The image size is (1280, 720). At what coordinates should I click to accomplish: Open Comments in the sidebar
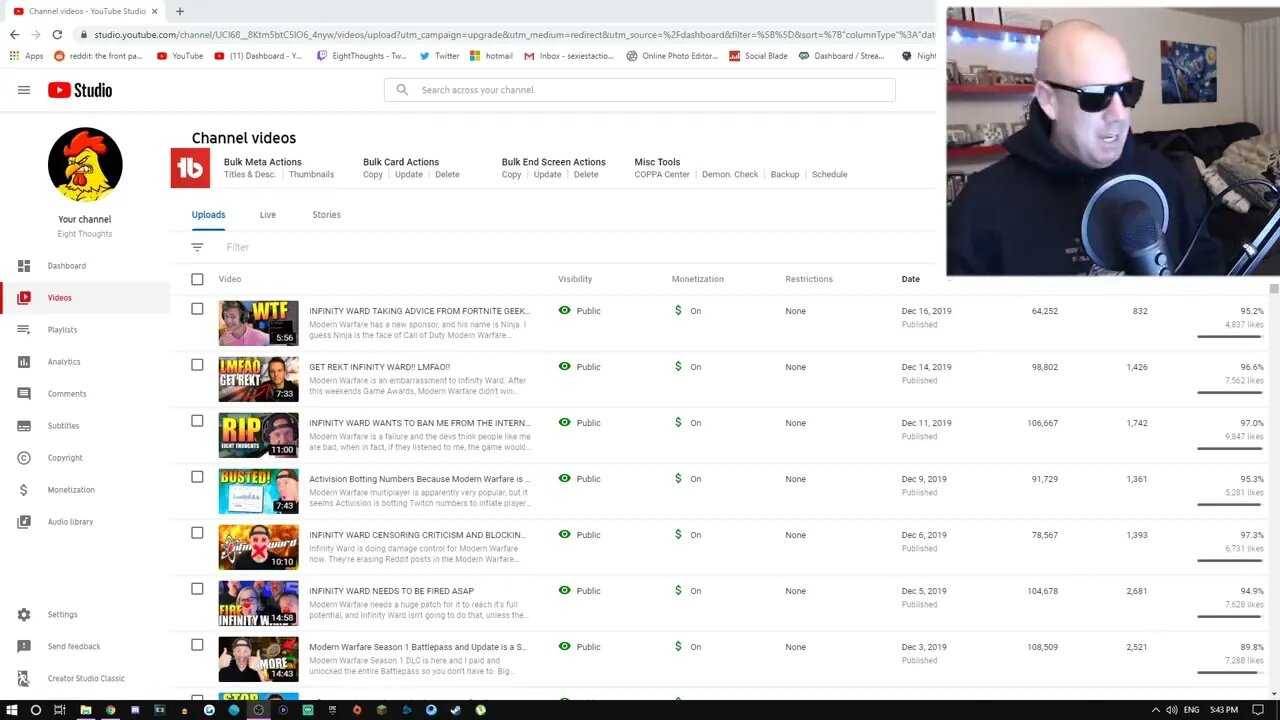coord(85,394)
